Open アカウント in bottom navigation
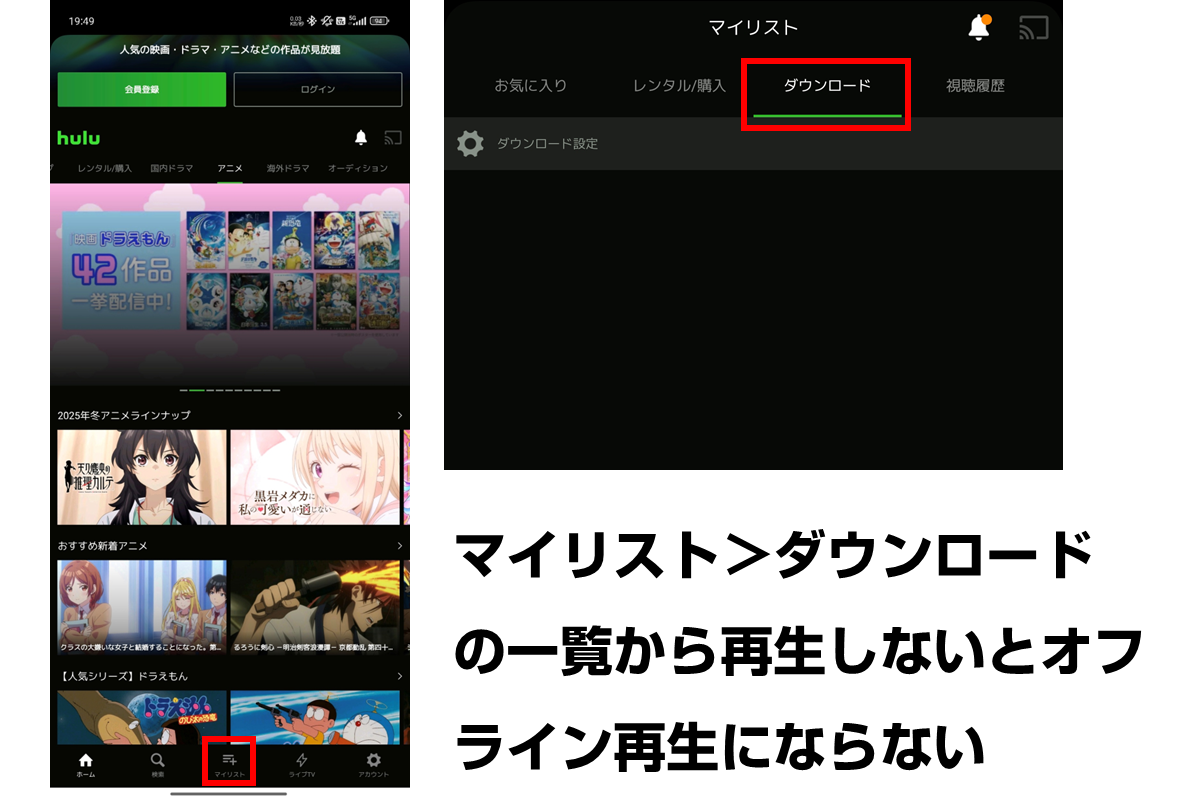The height and width of the screenshot is (800, 1200). [x=374, y=765]
